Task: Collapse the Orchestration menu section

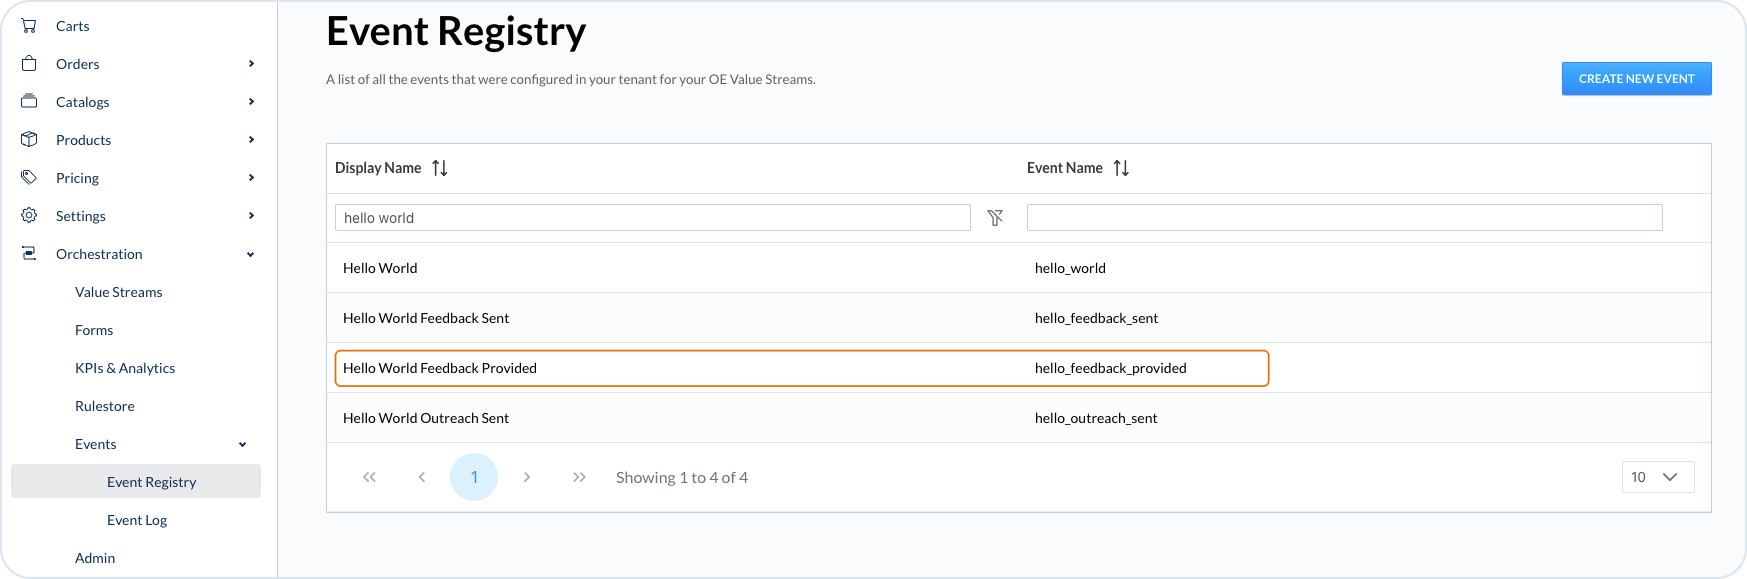Action: pyautogui.click(x=250, y=254)
